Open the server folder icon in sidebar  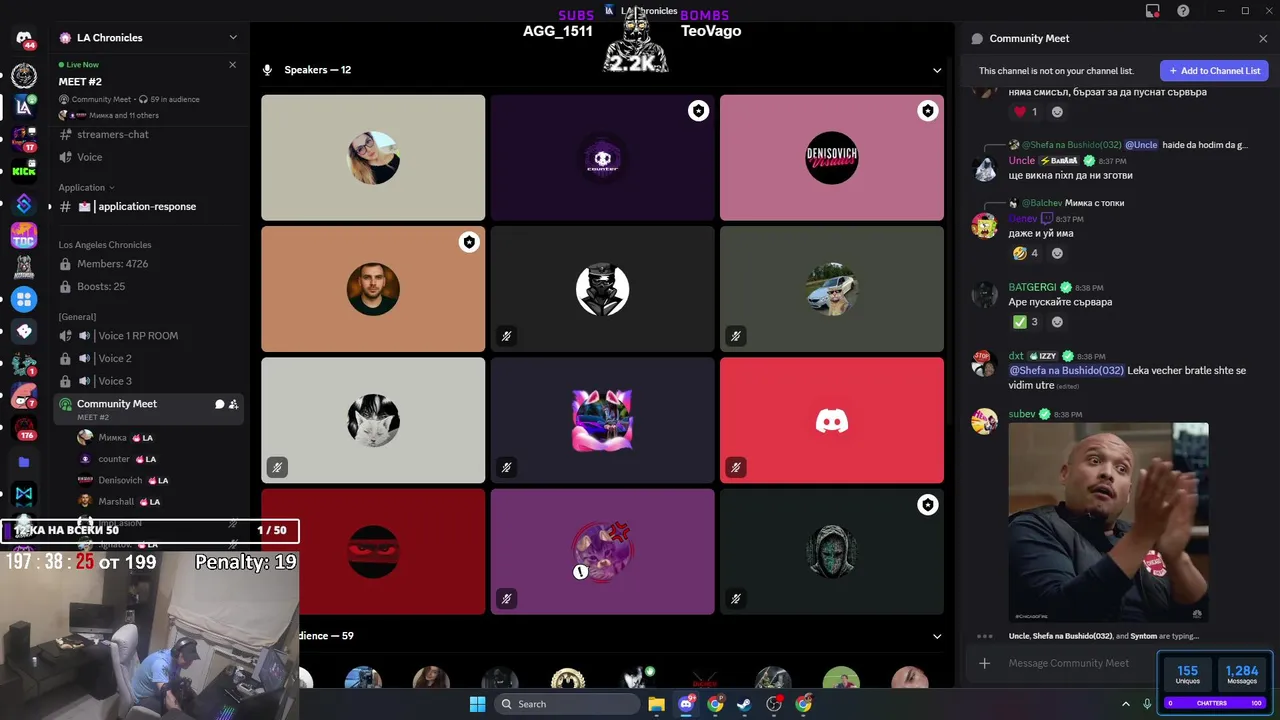coord(24,462)
